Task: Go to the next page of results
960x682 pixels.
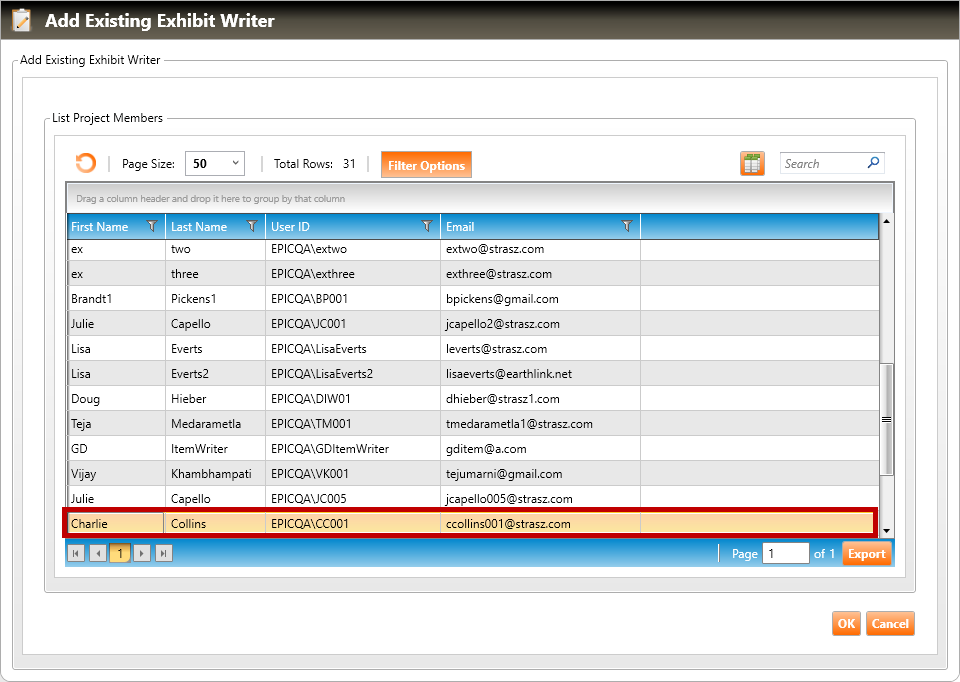Action: point(142,553)
